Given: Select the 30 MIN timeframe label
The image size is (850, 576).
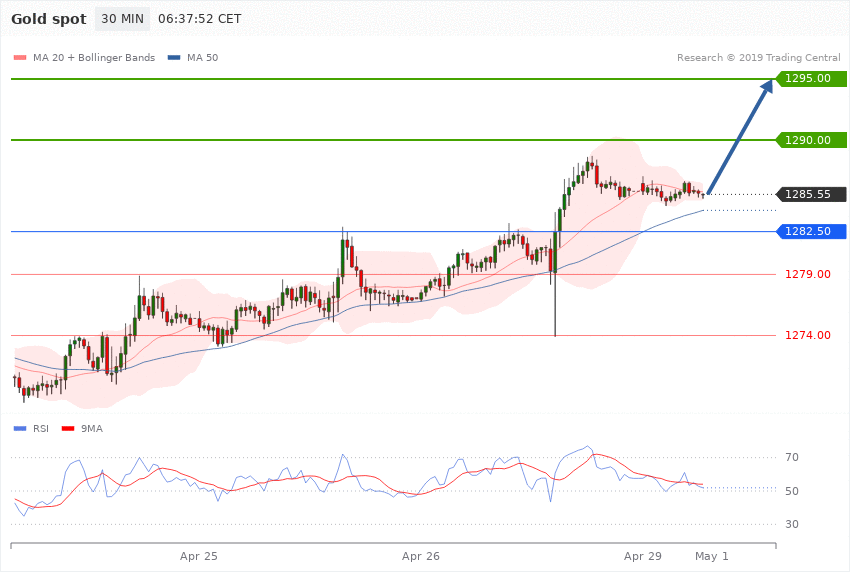Looking at the screenshot, I should click(123, 19).
